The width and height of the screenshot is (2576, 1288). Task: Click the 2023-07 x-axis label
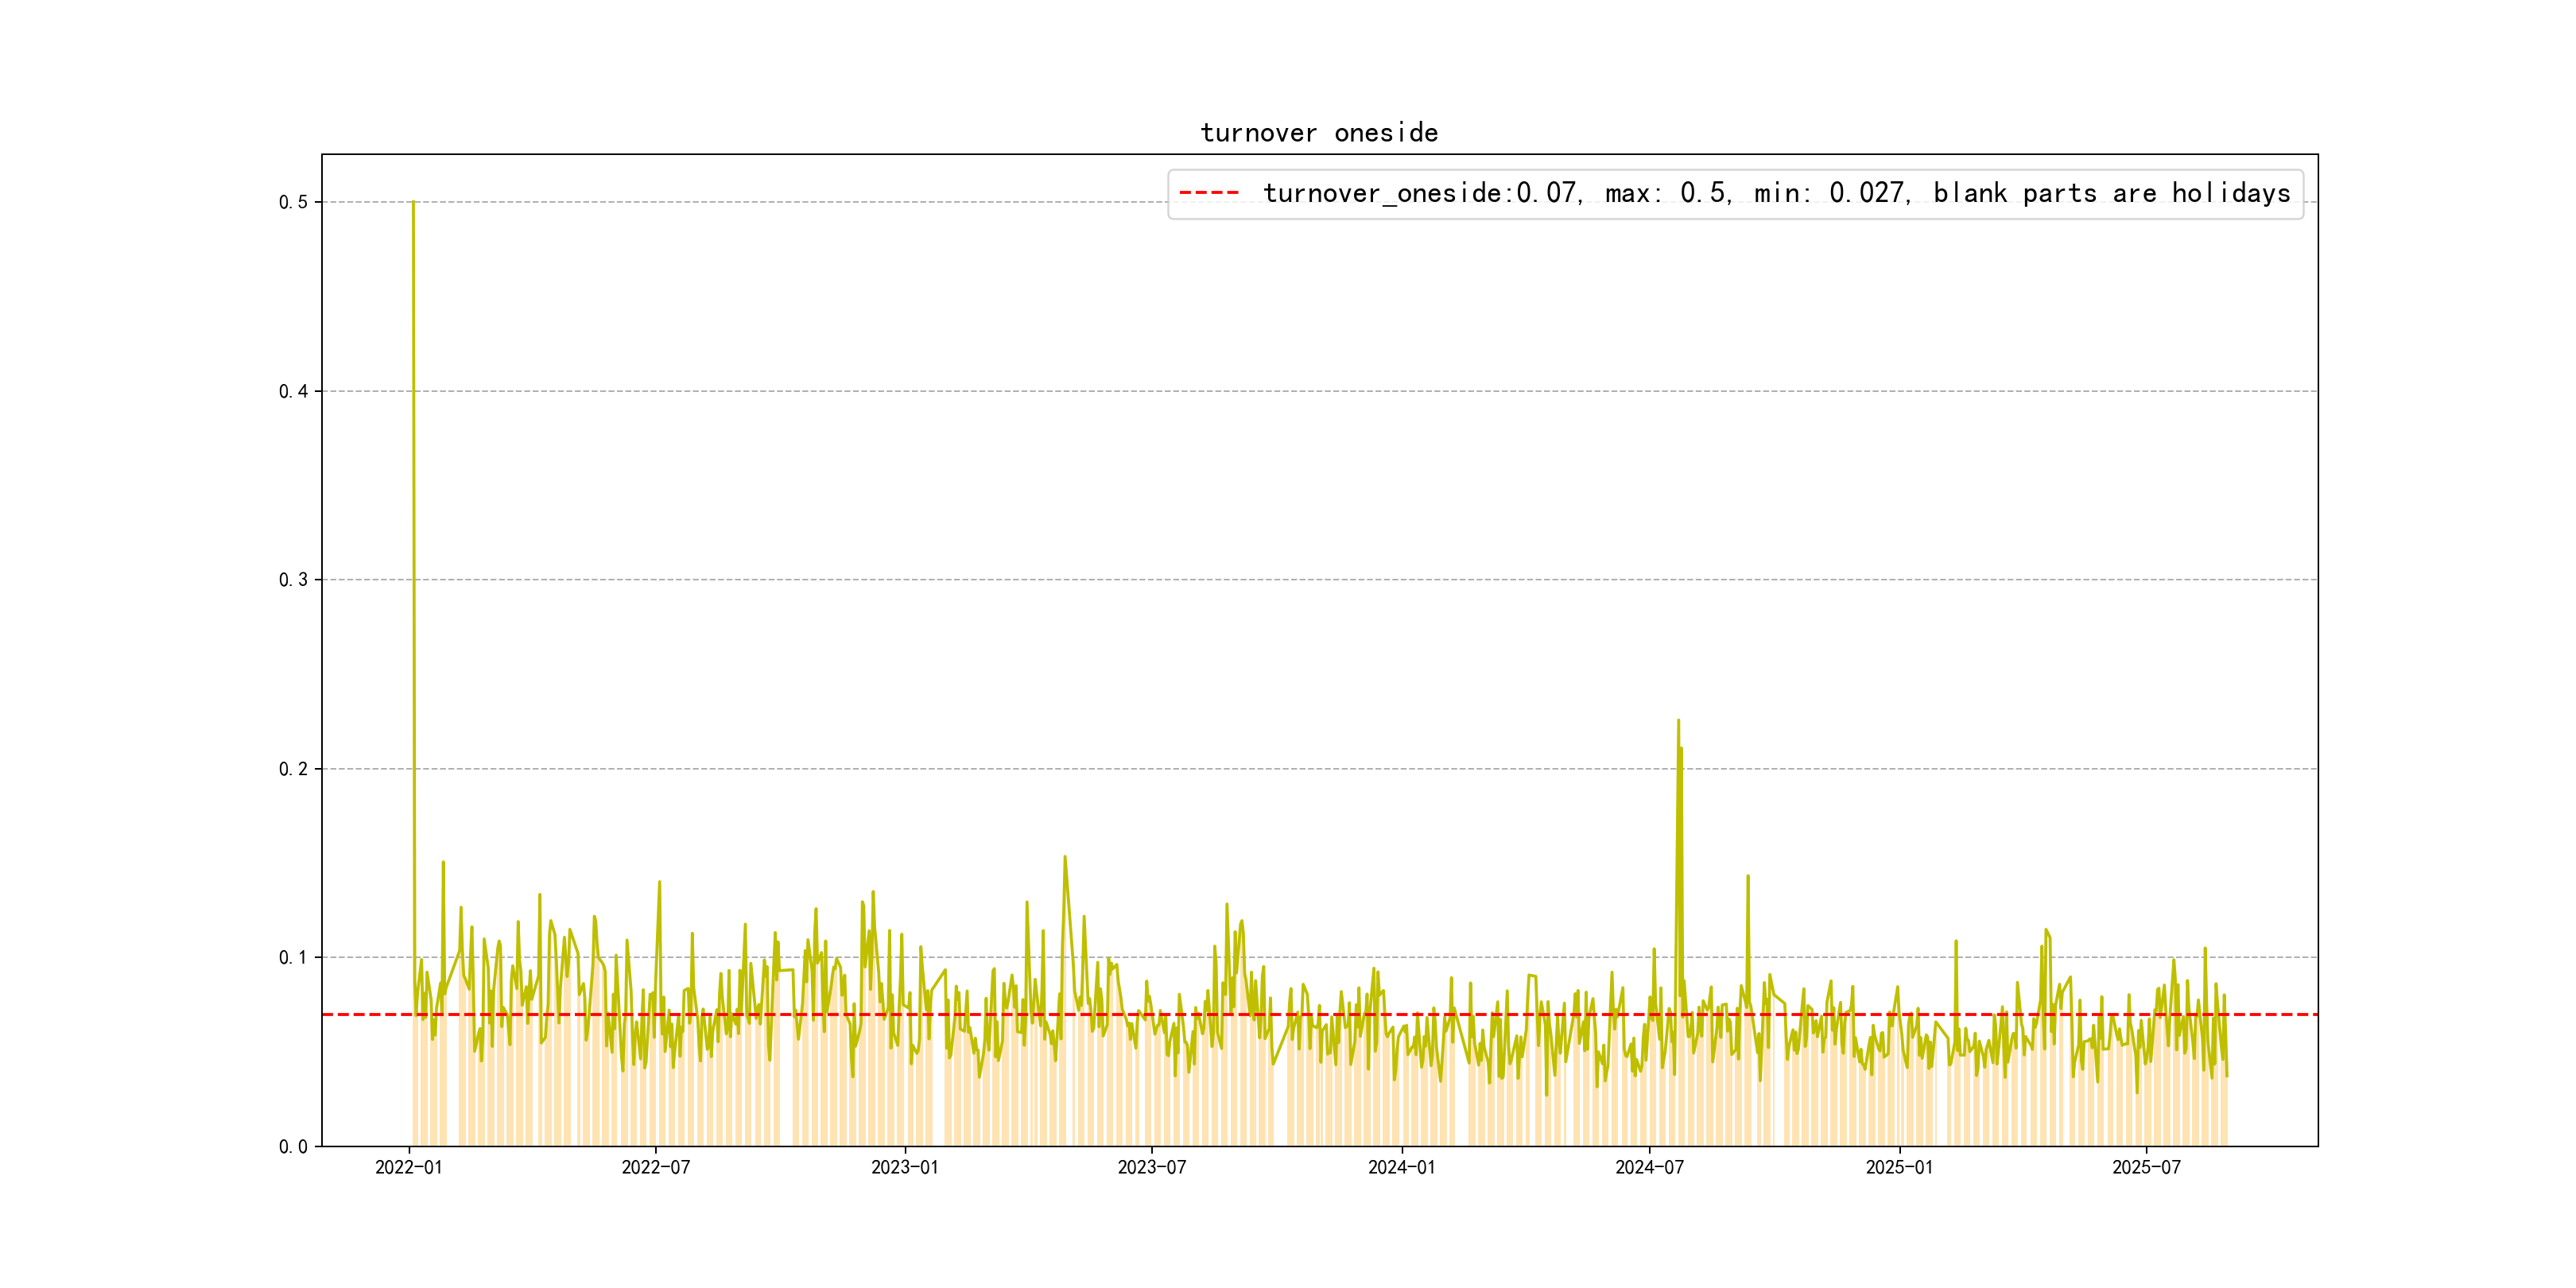tap(1152, 1167)
